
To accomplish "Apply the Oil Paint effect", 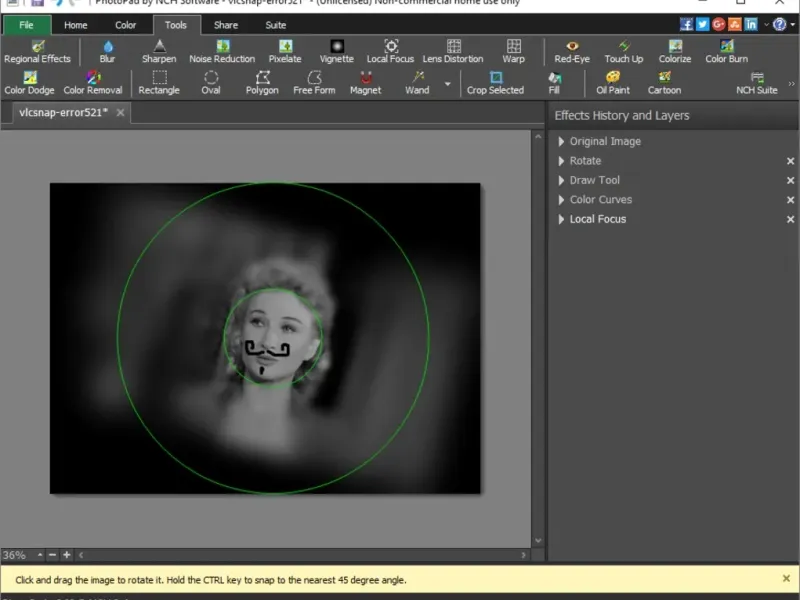I will [613, 82].
